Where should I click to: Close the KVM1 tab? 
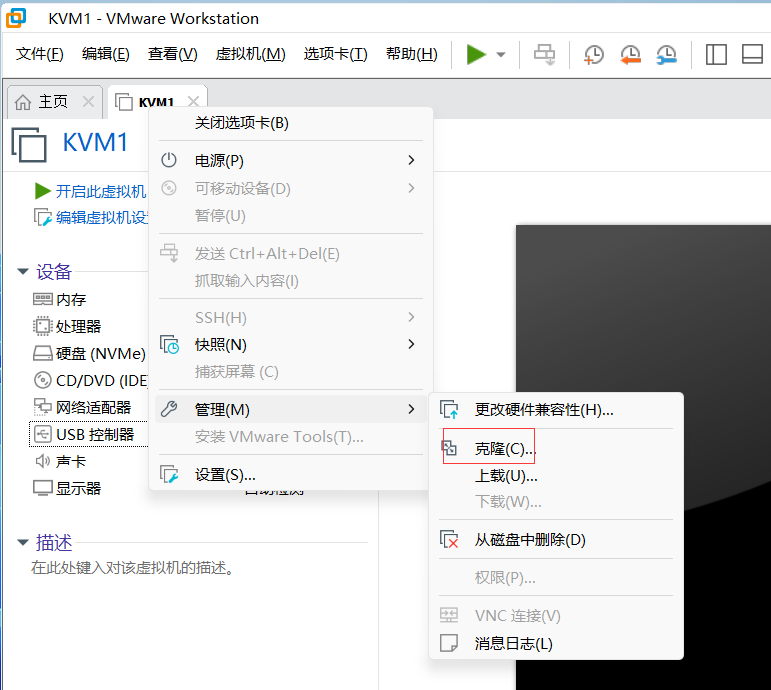[x=194, y=101]
